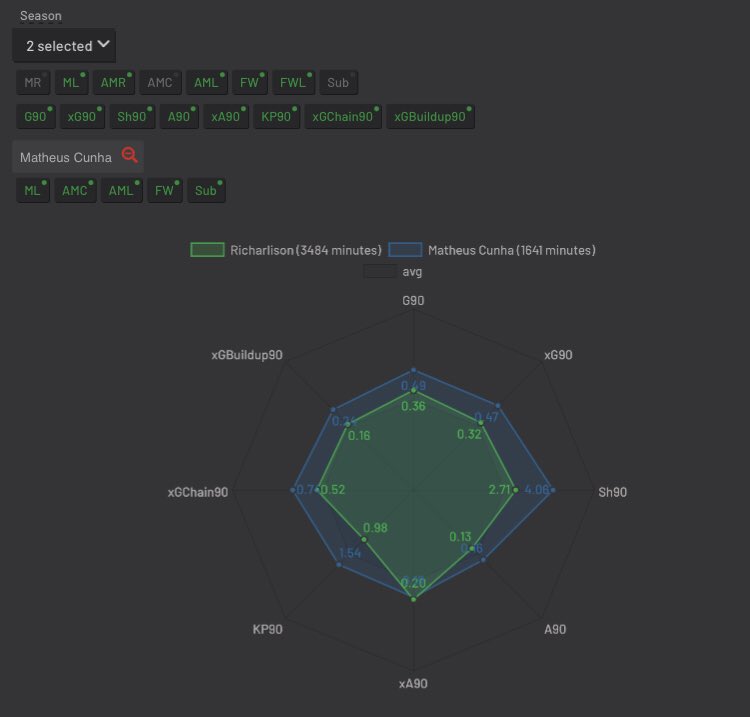Screen dimensions: 750x717
Task: Toggle Matheus Cunha's AML position filter
Action: [x=122, y=190]
